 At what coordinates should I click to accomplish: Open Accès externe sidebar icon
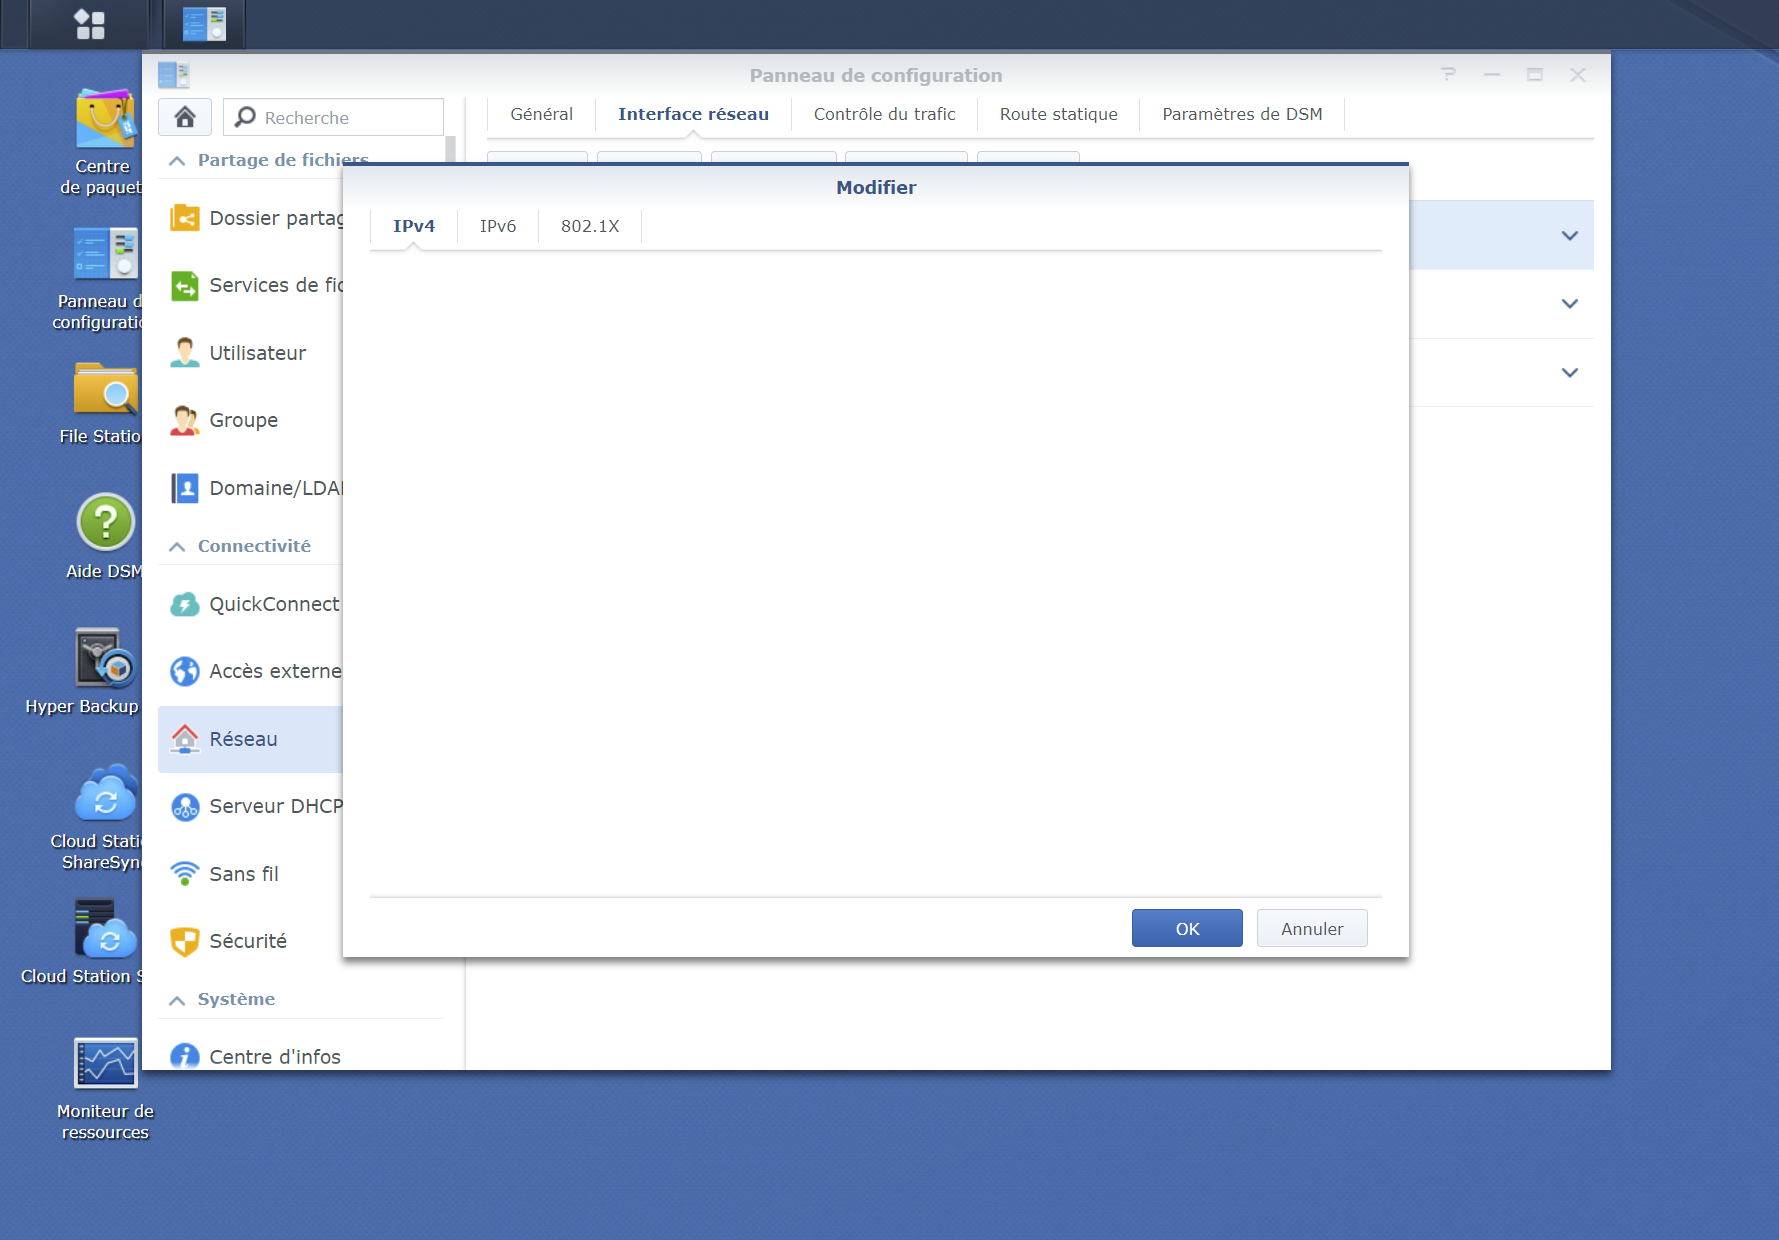[x=185, y=671]
